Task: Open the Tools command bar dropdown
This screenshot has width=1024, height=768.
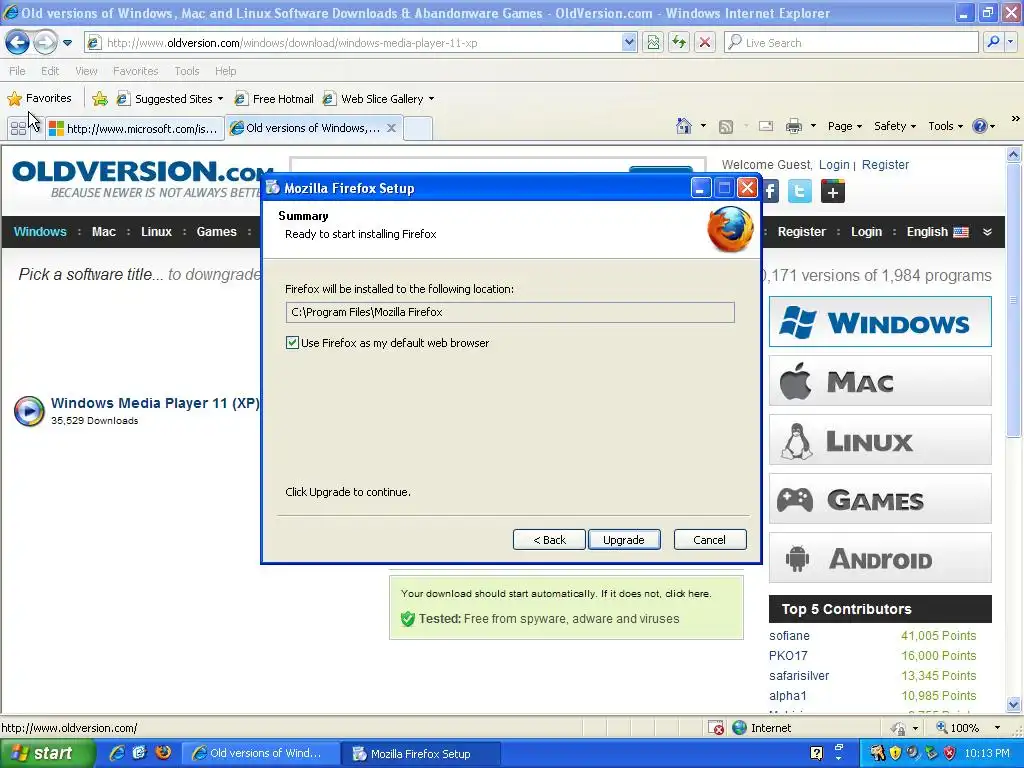Action: 946,126
